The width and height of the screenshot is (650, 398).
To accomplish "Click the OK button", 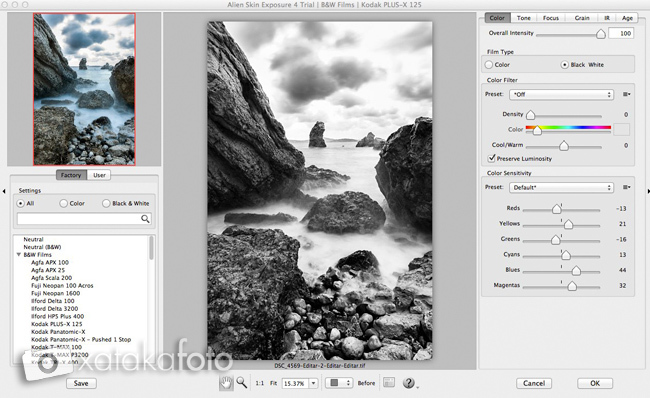I will [x=595, y=383].
